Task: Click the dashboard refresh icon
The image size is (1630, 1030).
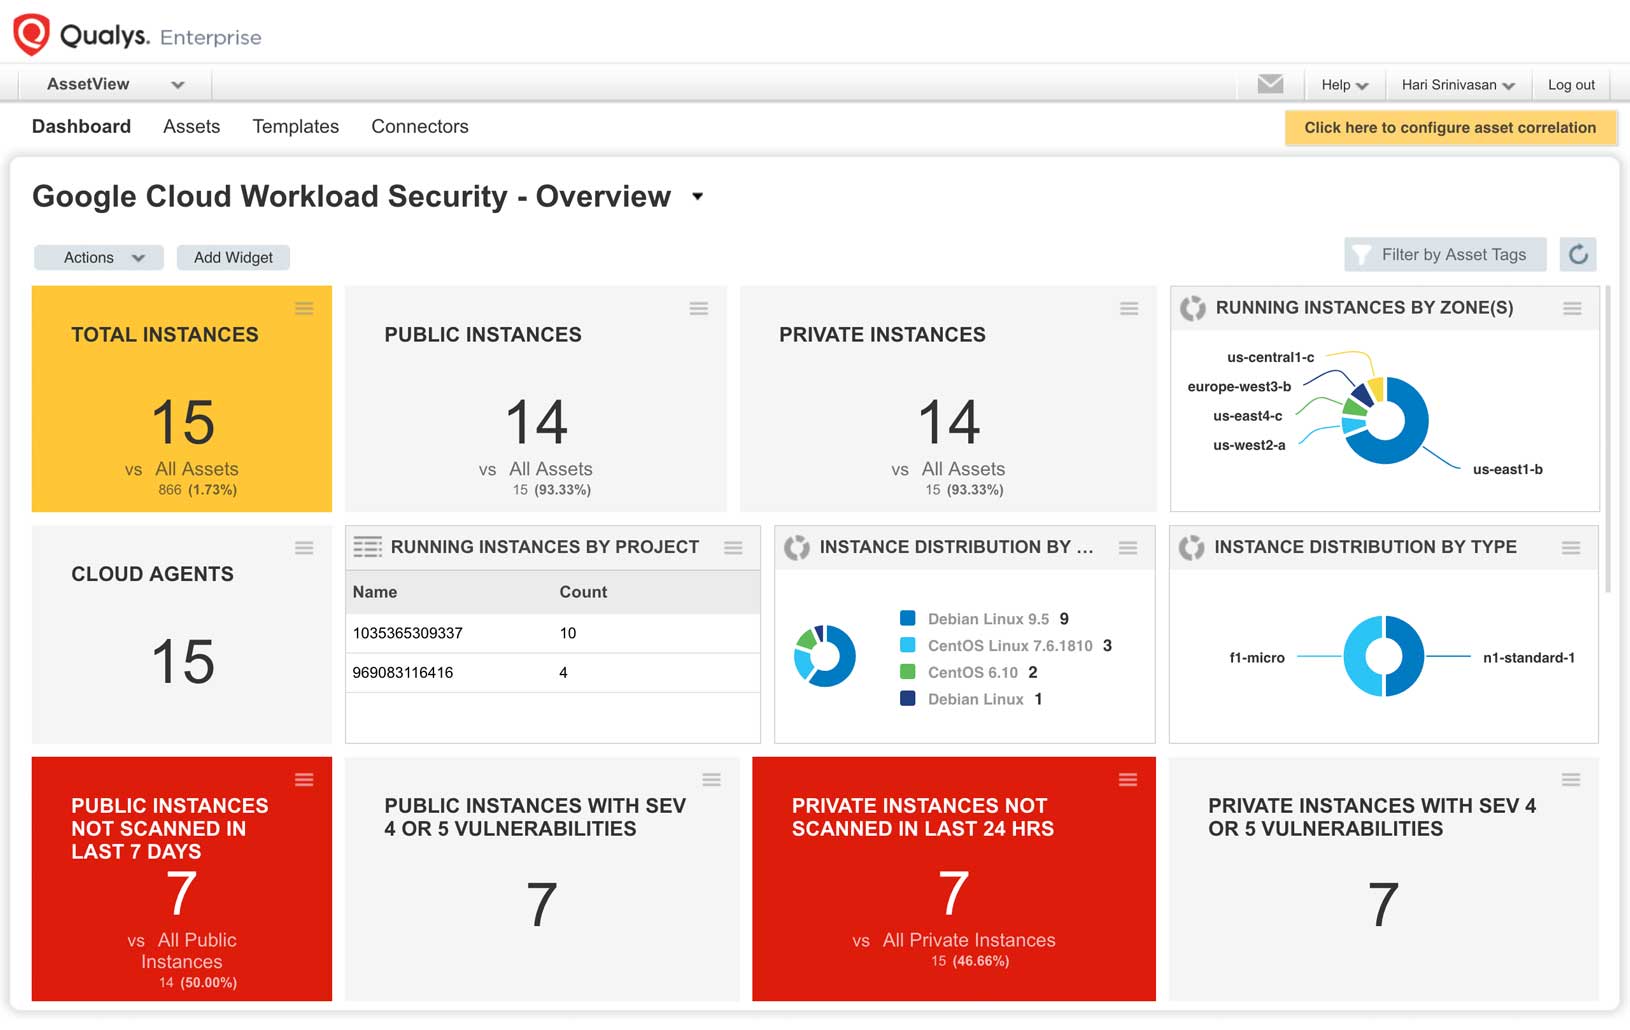Action: (1578, 254)
